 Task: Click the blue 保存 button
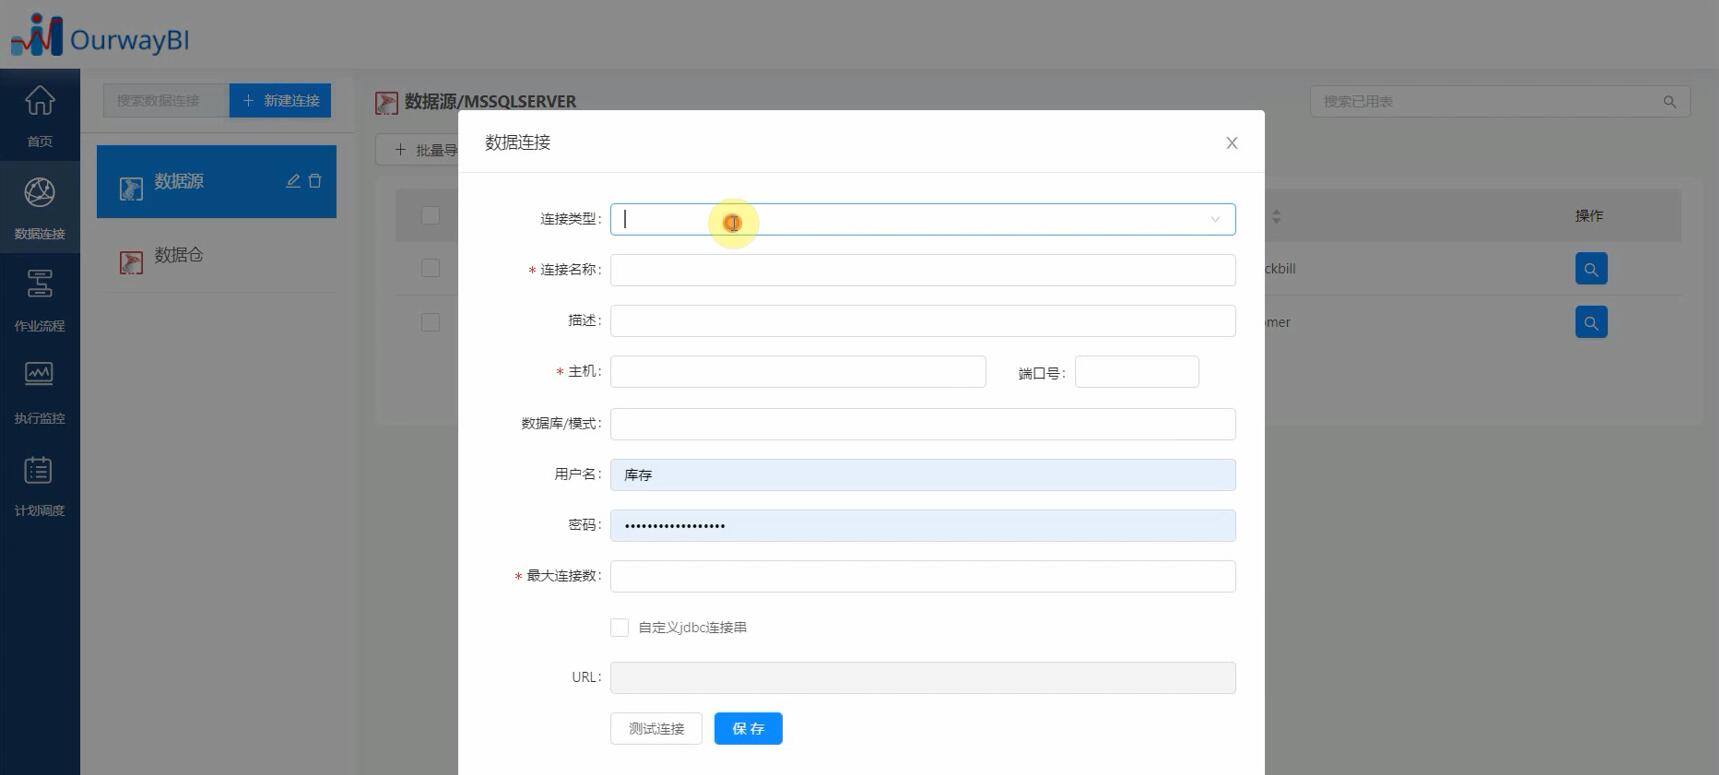748,729
